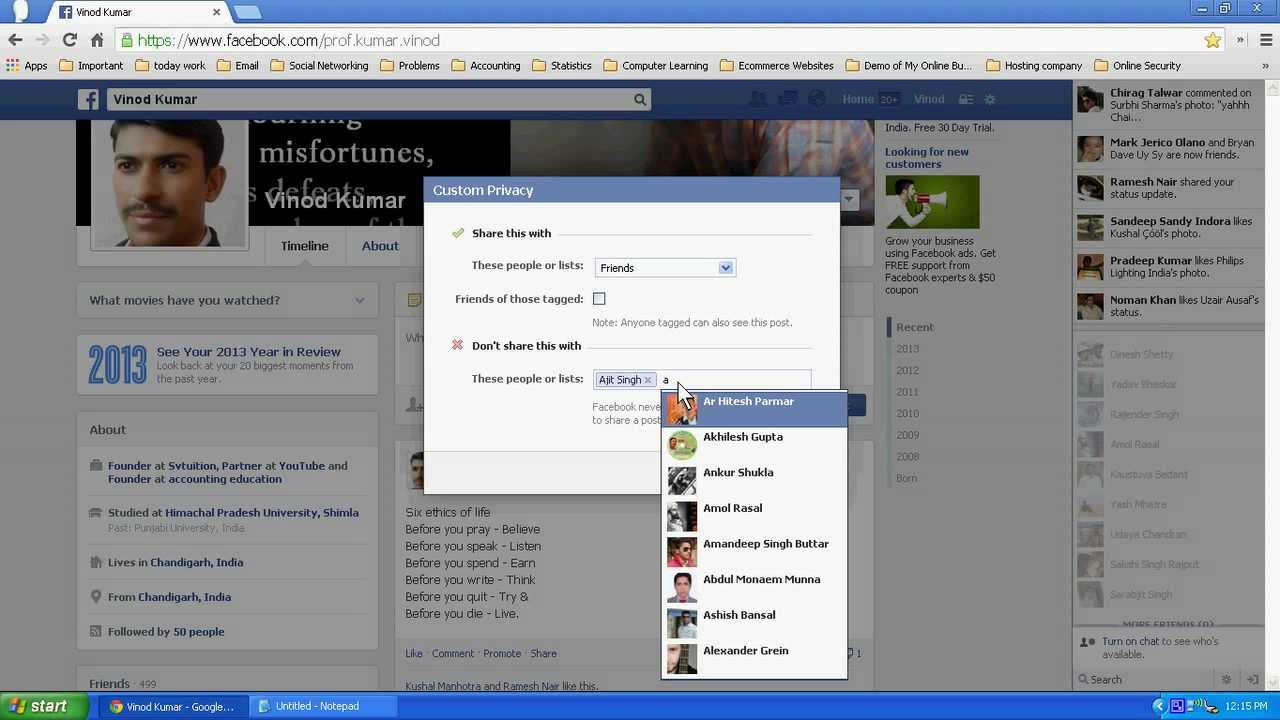Open Facebook notifications globe icon
This screenshot has height=720, width=1280.
[817, 99]
